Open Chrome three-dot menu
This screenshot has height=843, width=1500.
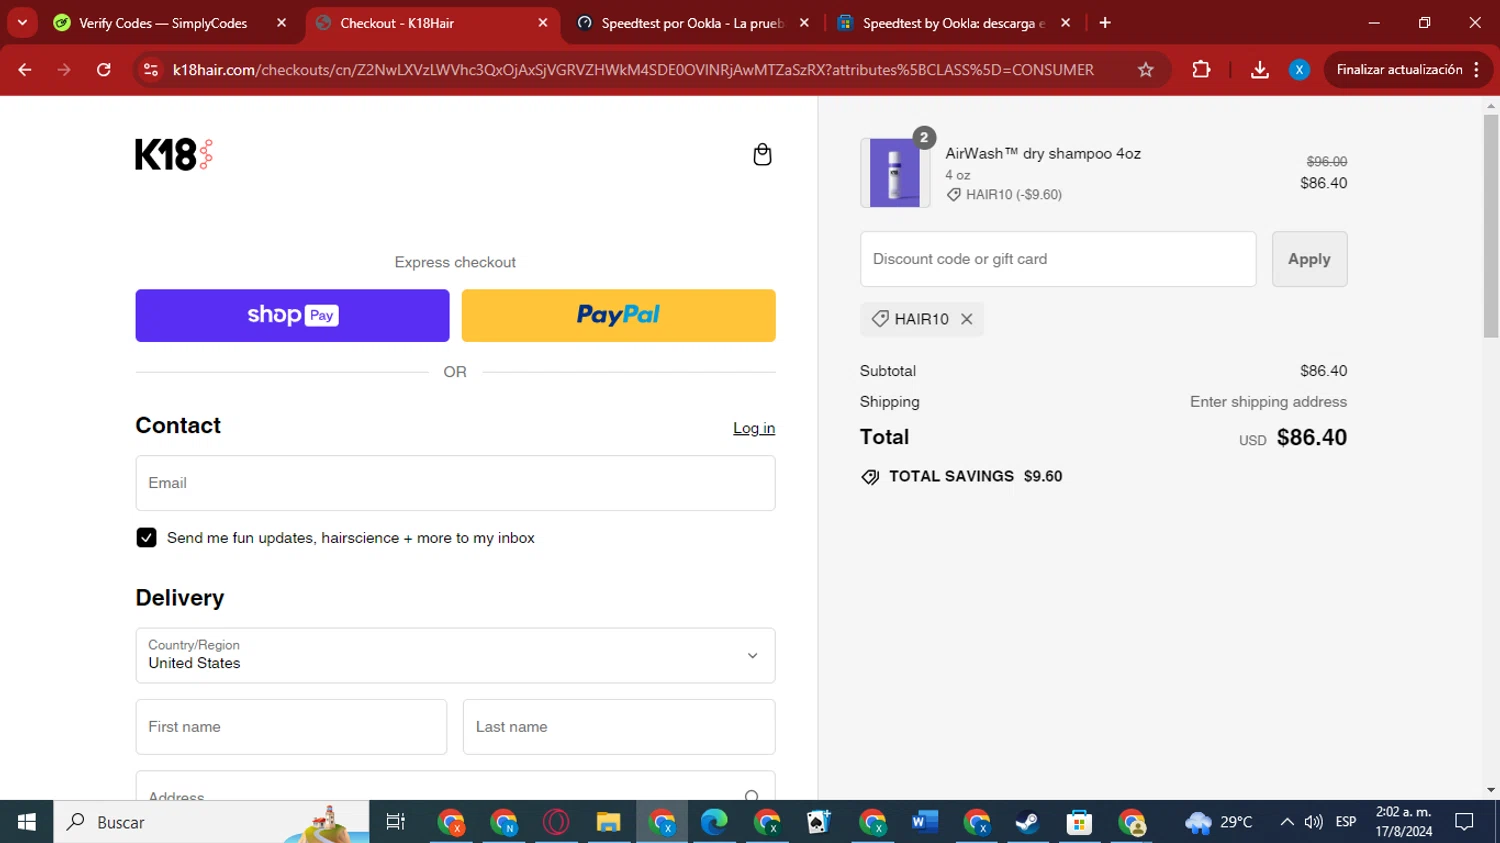[x=1477, y=70]
